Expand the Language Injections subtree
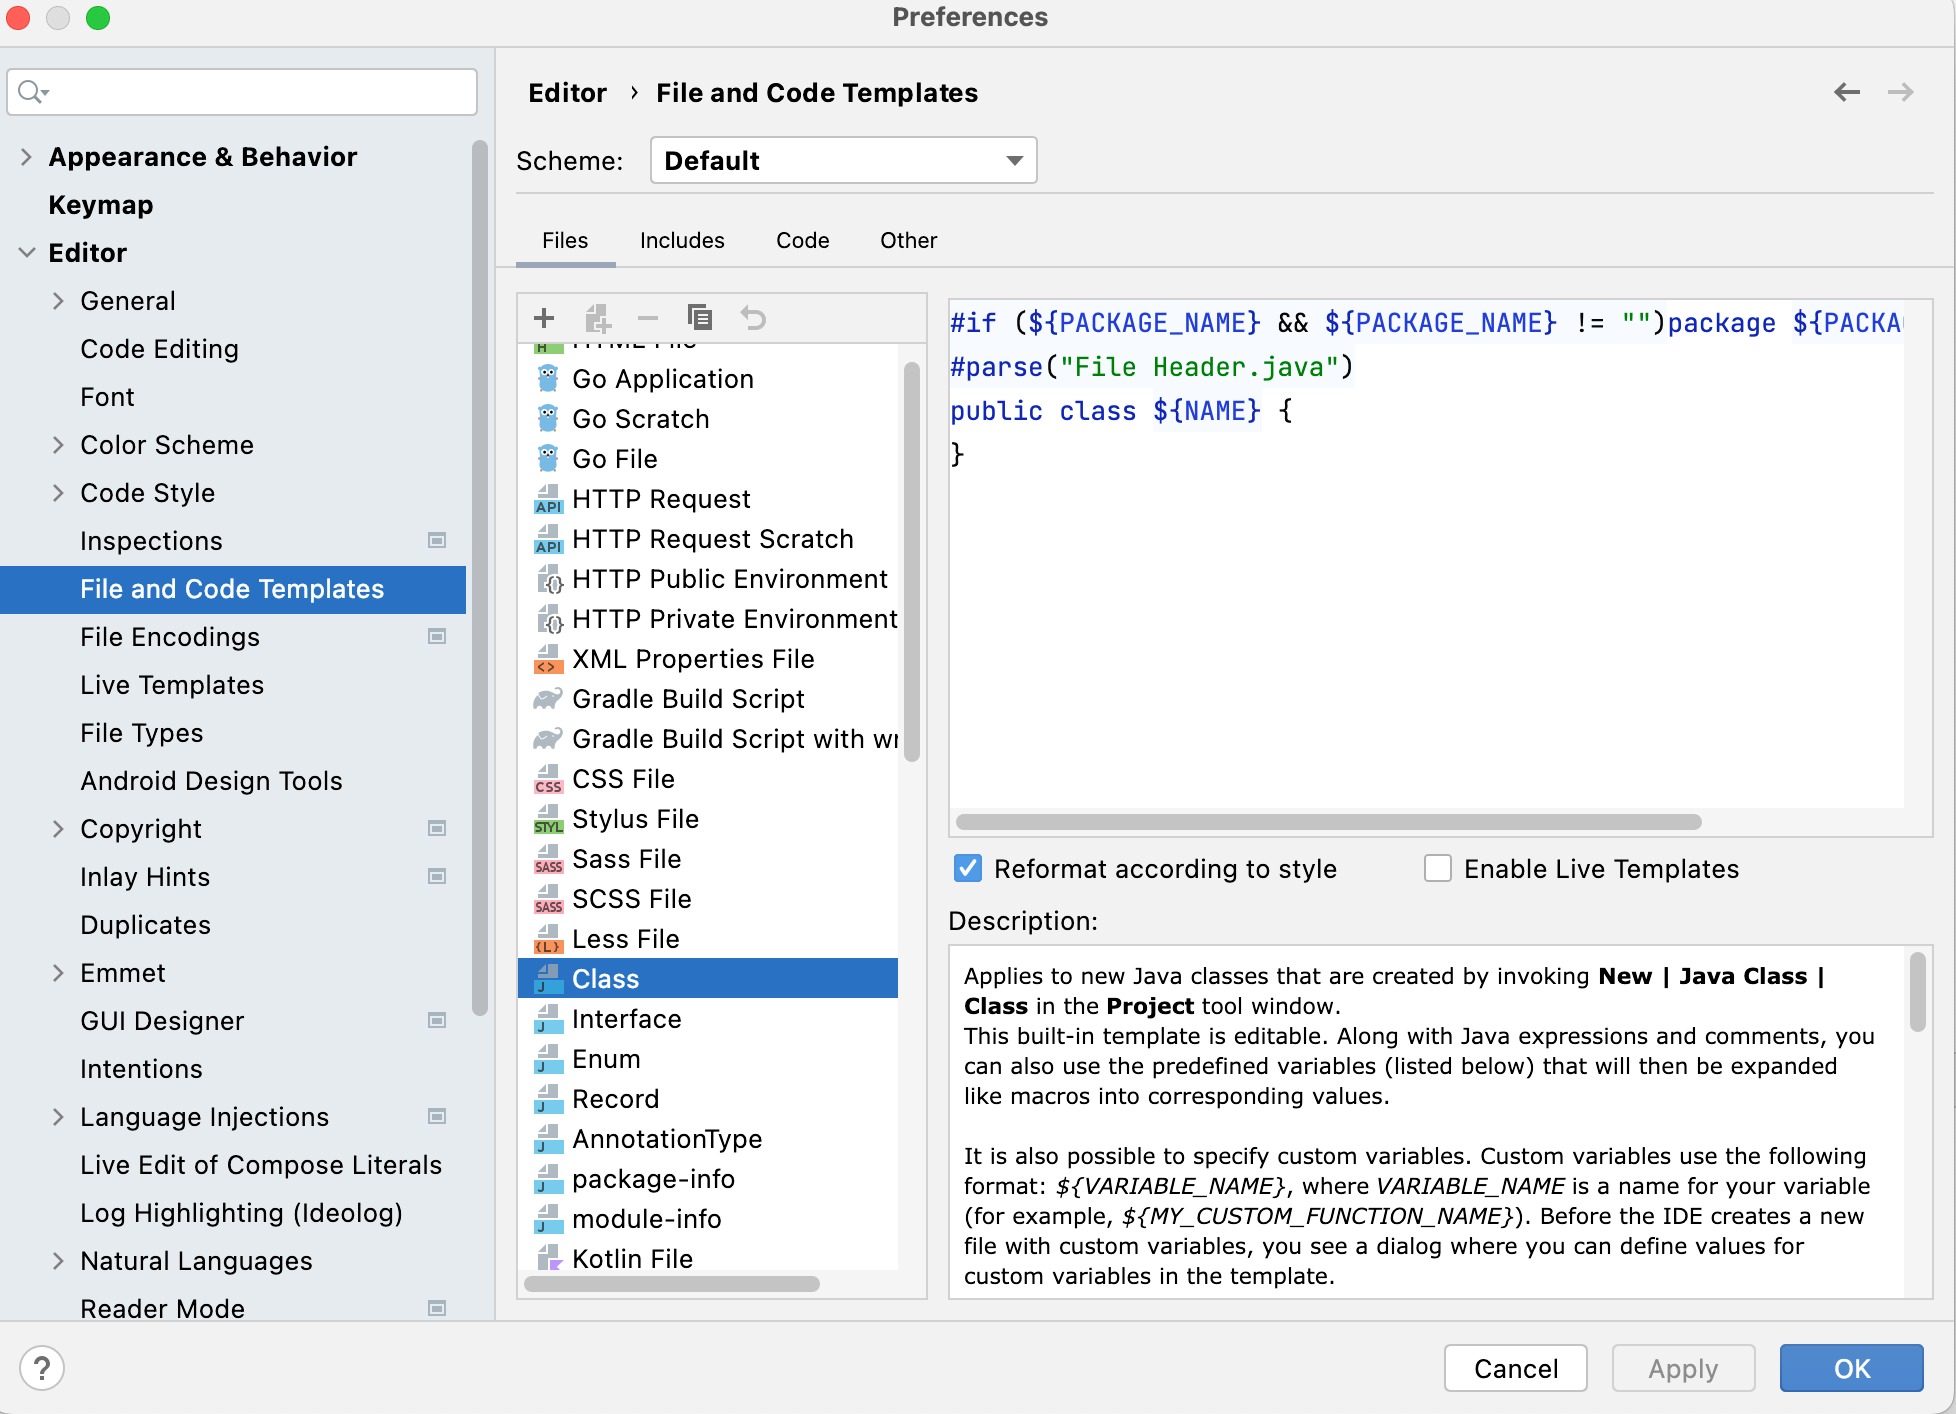Image resolution: width=1956 pixels, height=1414 pixels. (x=58, y=1117)
